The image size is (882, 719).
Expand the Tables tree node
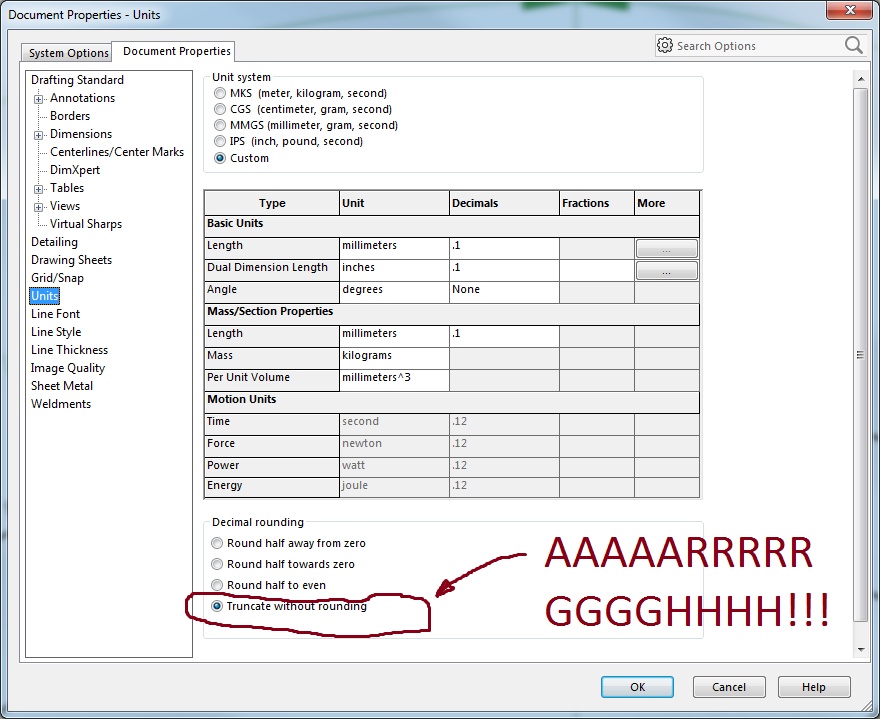38,189
